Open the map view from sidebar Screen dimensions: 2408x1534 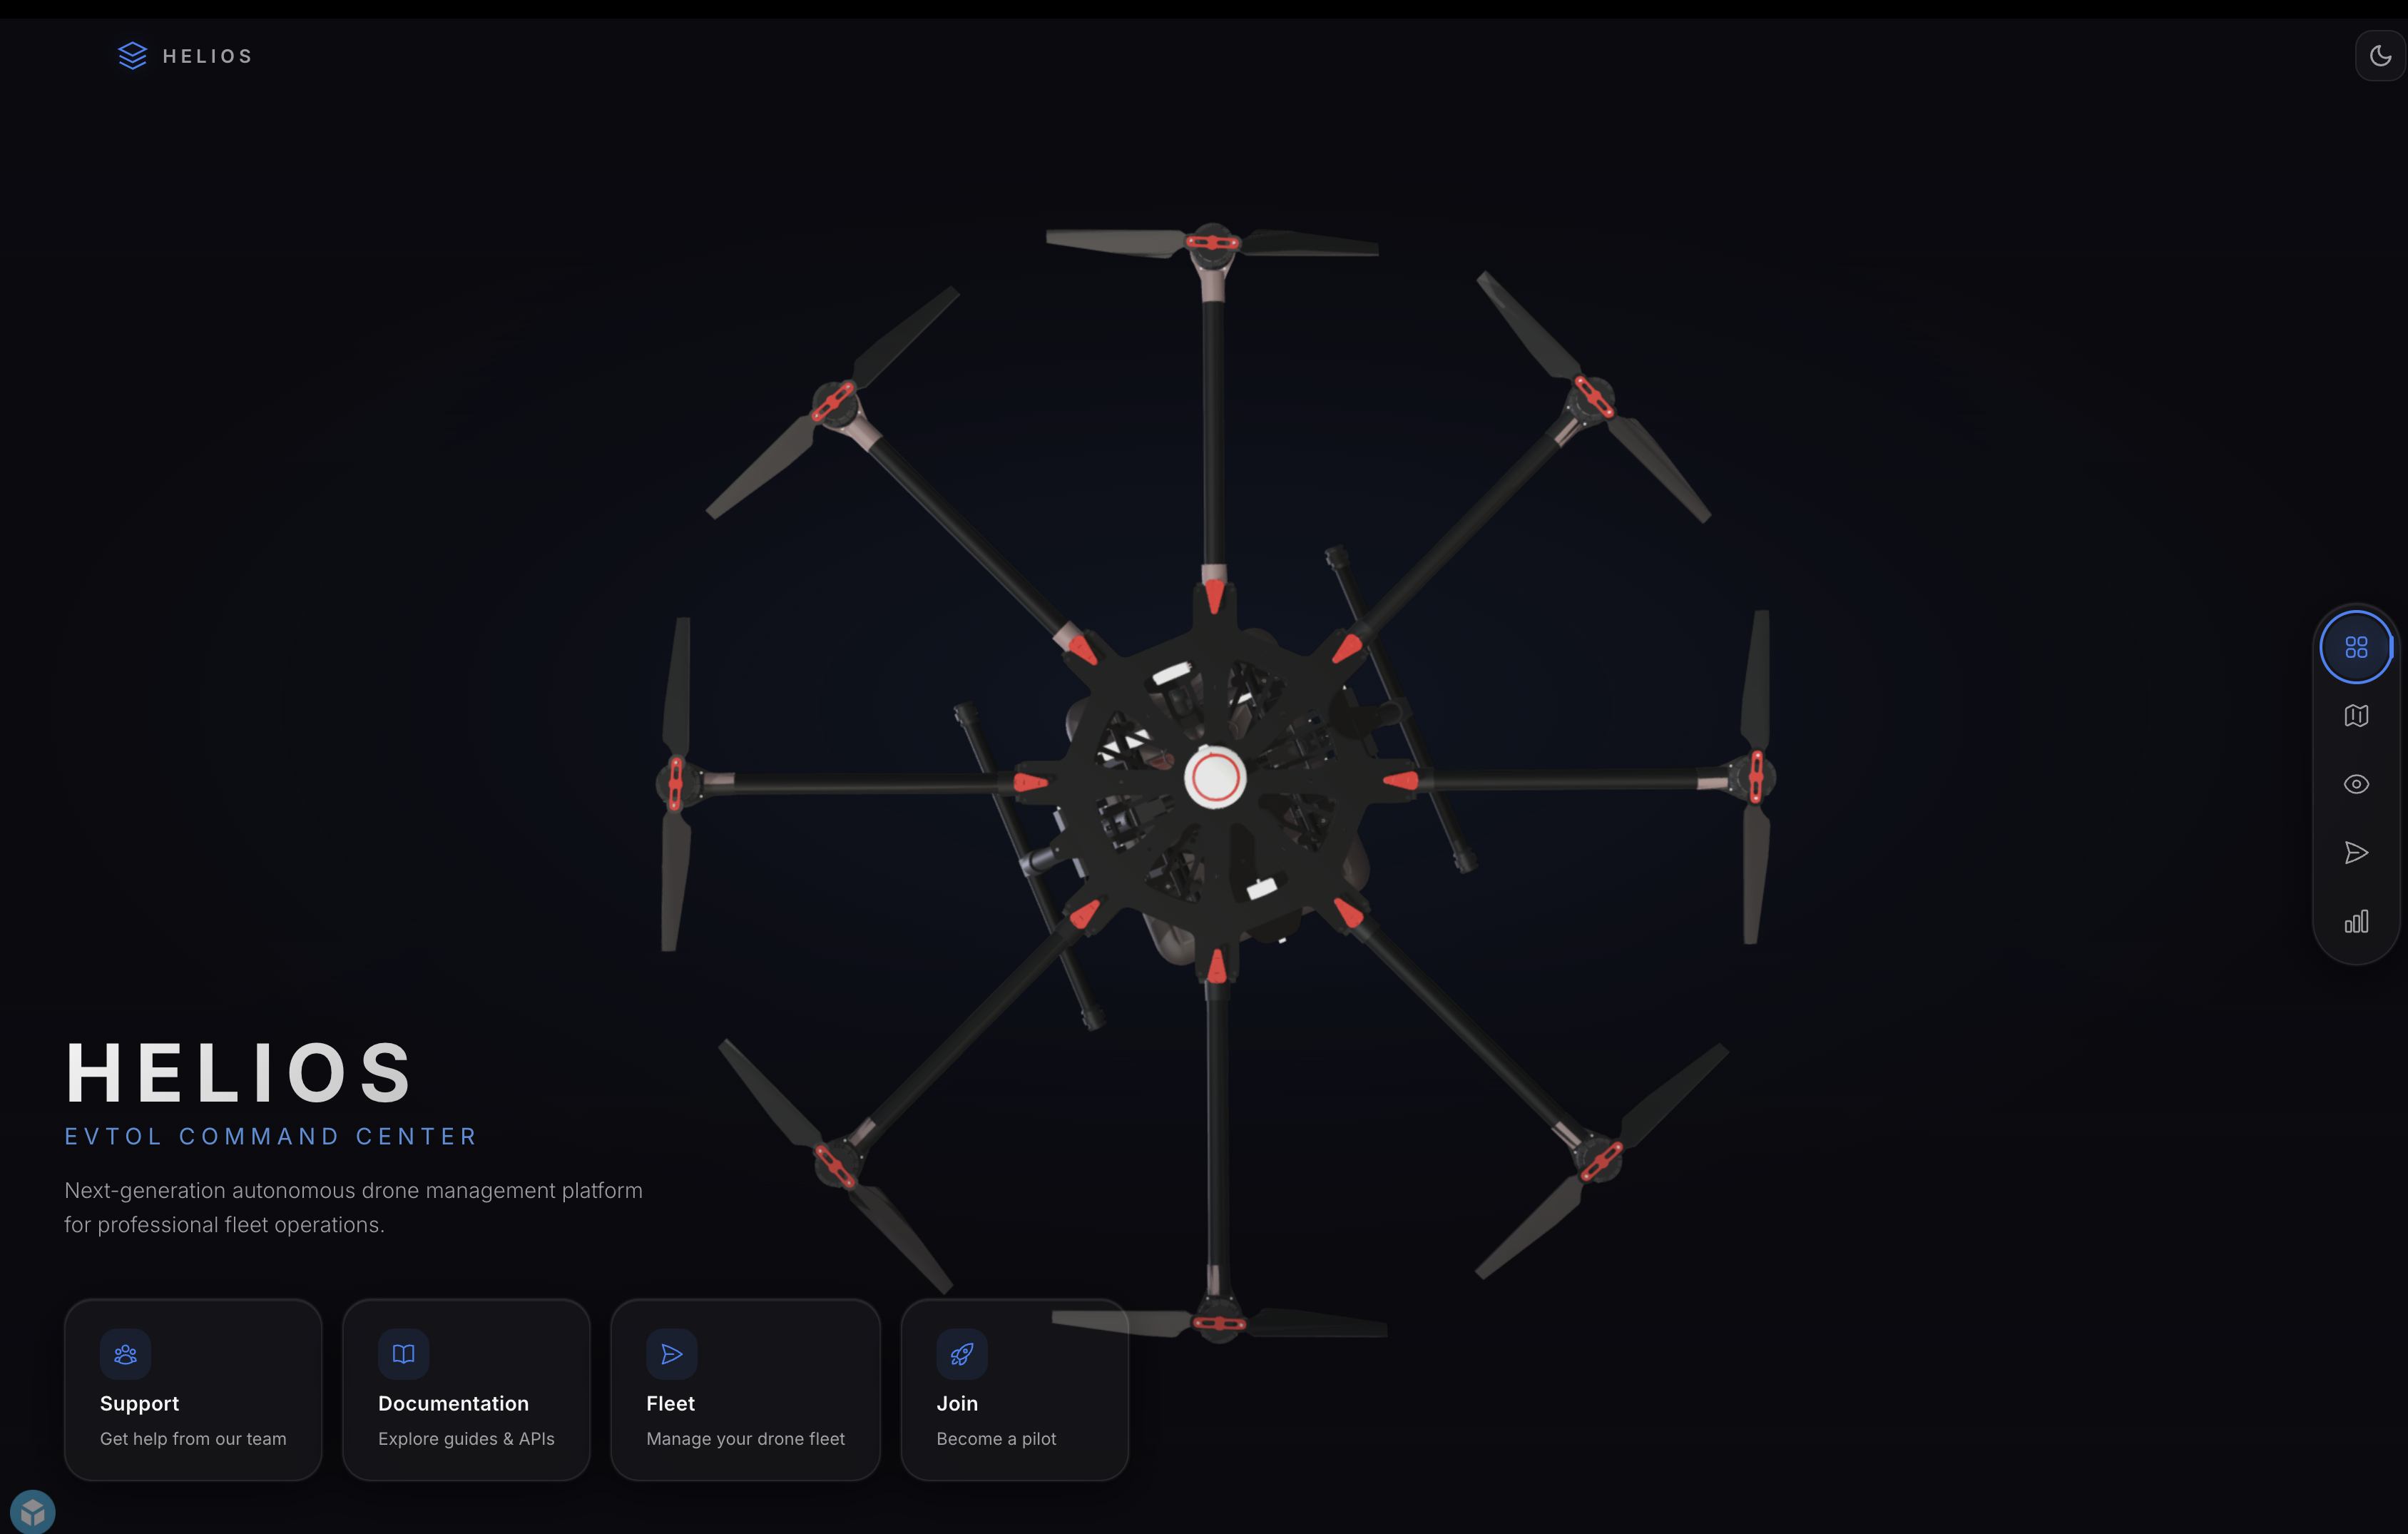tap(2356, 716)
